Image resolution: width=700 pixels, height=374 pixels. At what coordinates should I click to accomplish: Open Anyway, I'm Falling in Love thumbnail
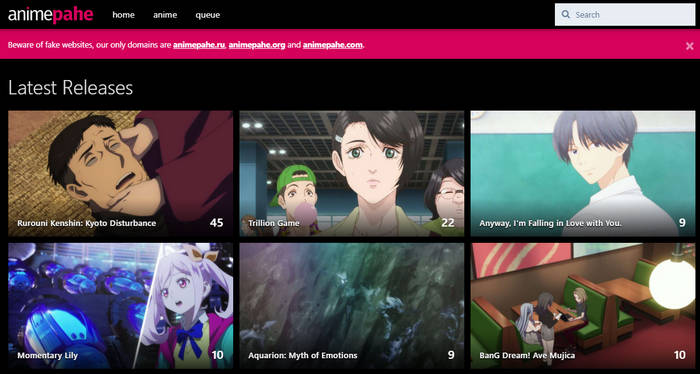pyautogui.click(x=583, y=174)
